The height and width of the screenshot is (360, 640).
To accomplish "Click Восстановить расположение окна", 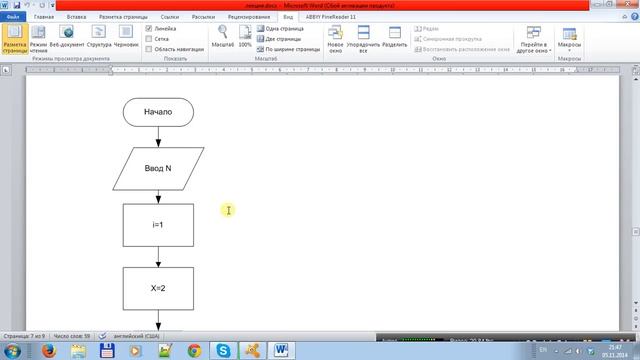I will [462, 49].
